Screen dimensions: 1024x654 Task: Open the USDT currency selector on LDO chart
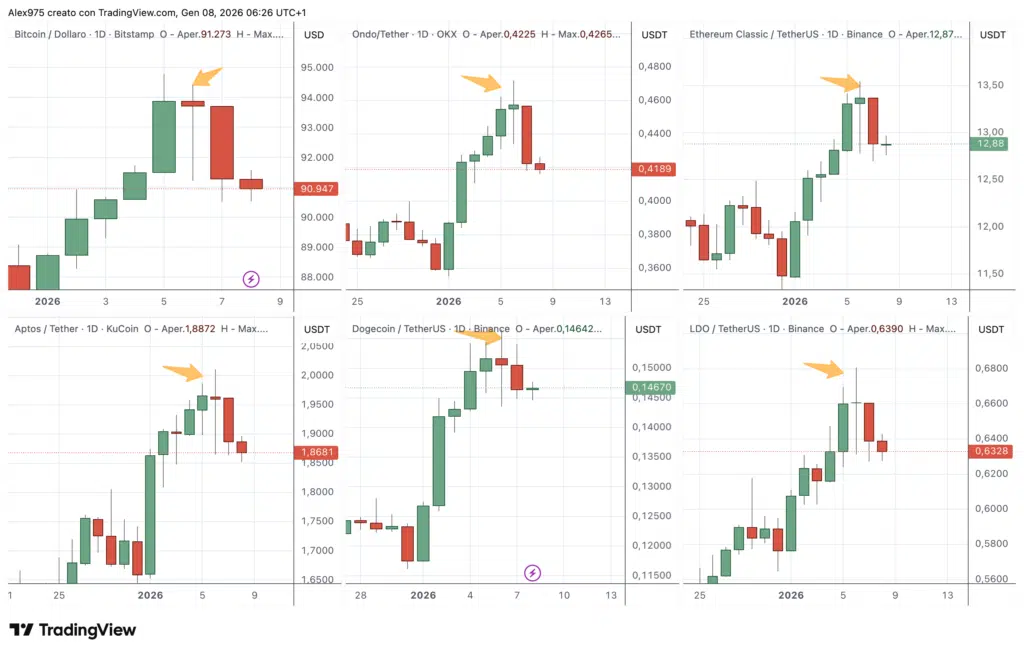[991, 329]
